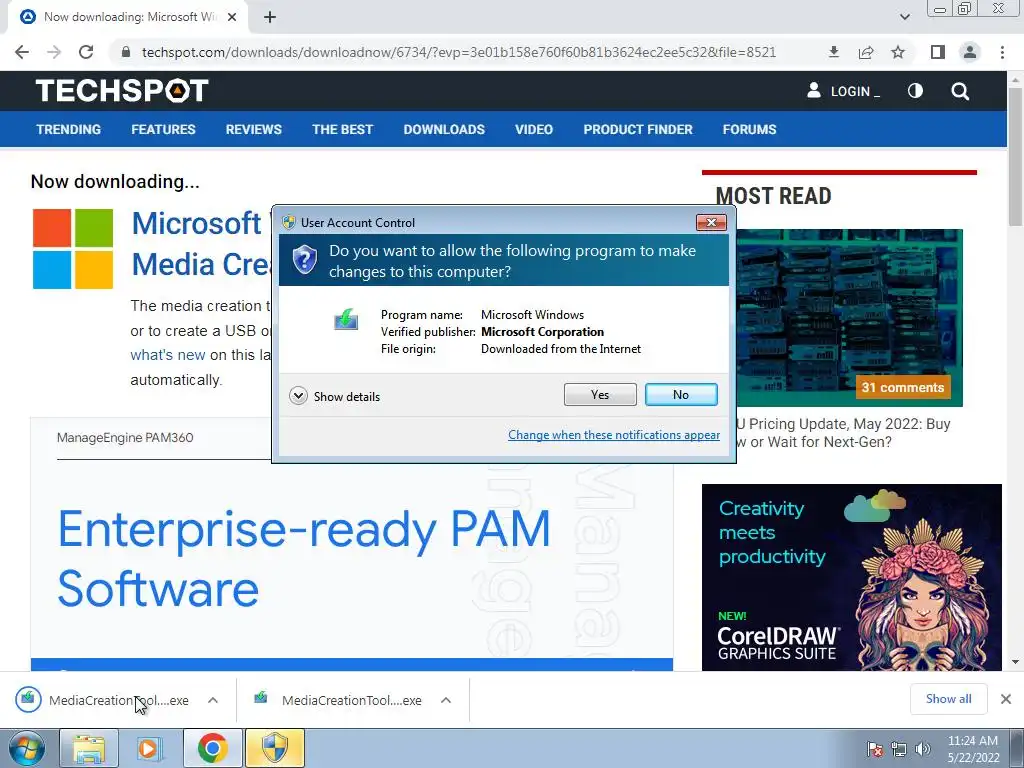Click Show all downloads
This screenshot has width=1024, height=768.
pyautogui.click(x=948, y=699)
